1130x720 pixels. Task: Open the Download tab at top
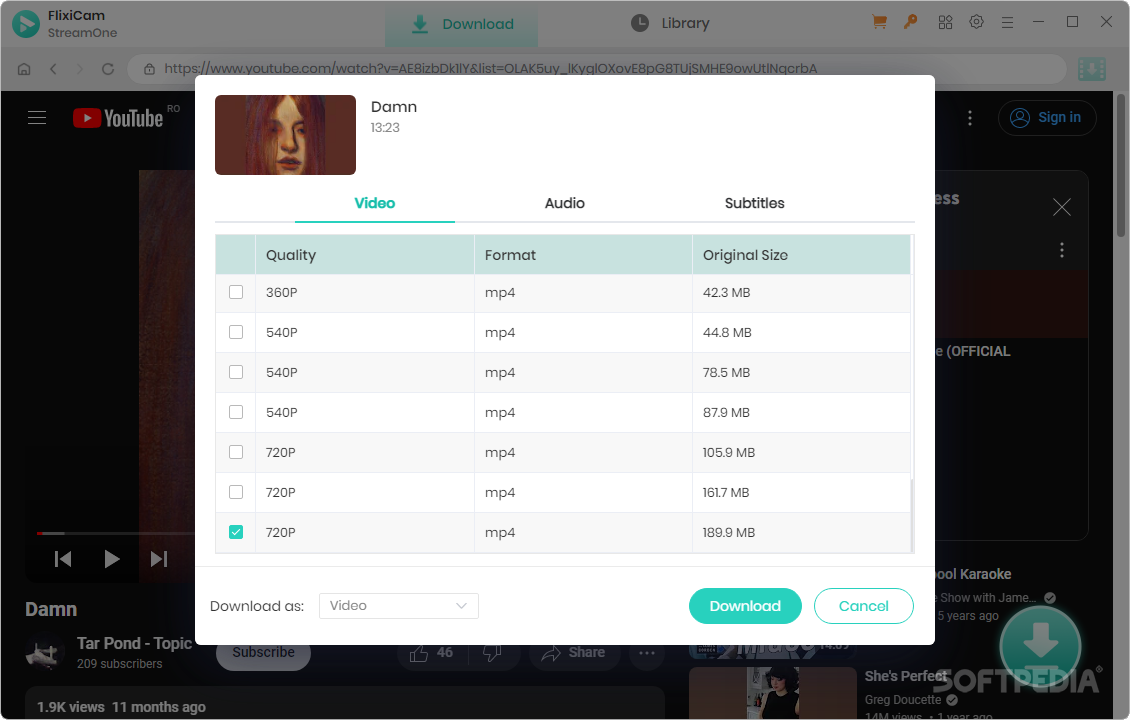coord(461,25)
